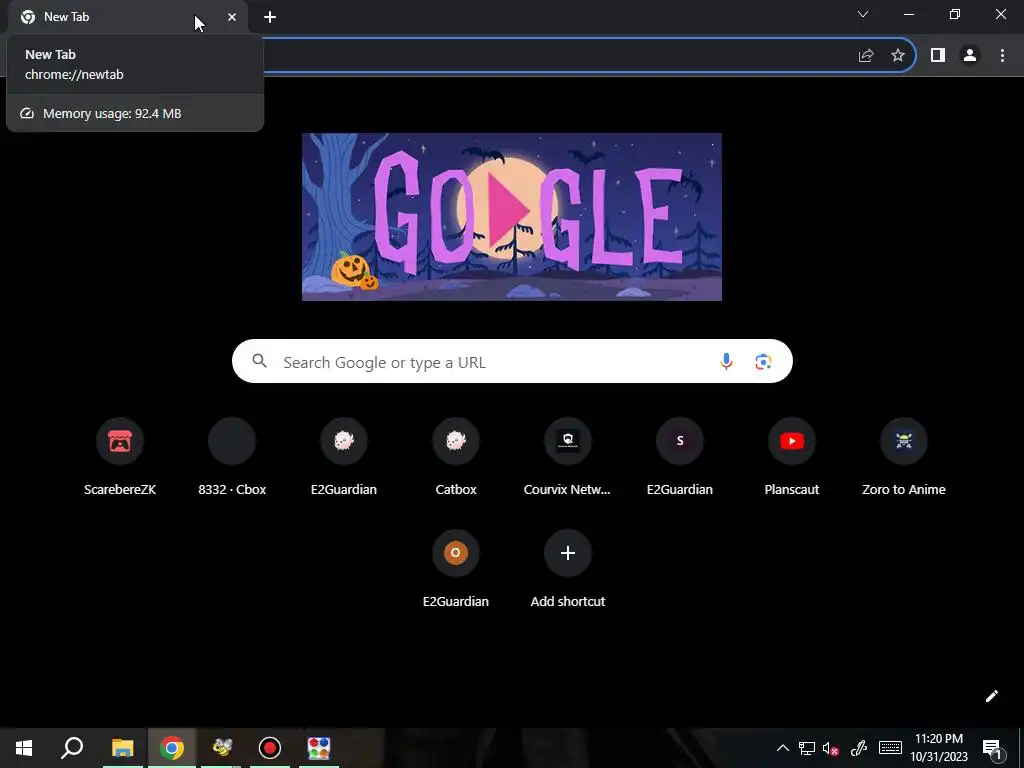Open Chrome three-dot menu
This screenshot has width=1024, height=768.
click(1002, 56)
